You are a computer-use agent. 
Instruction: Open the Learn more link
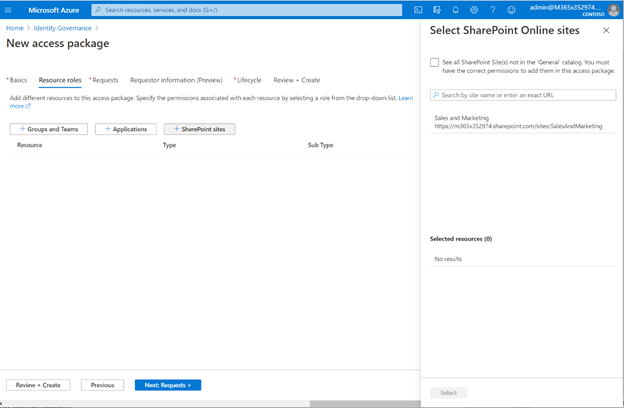406,98
